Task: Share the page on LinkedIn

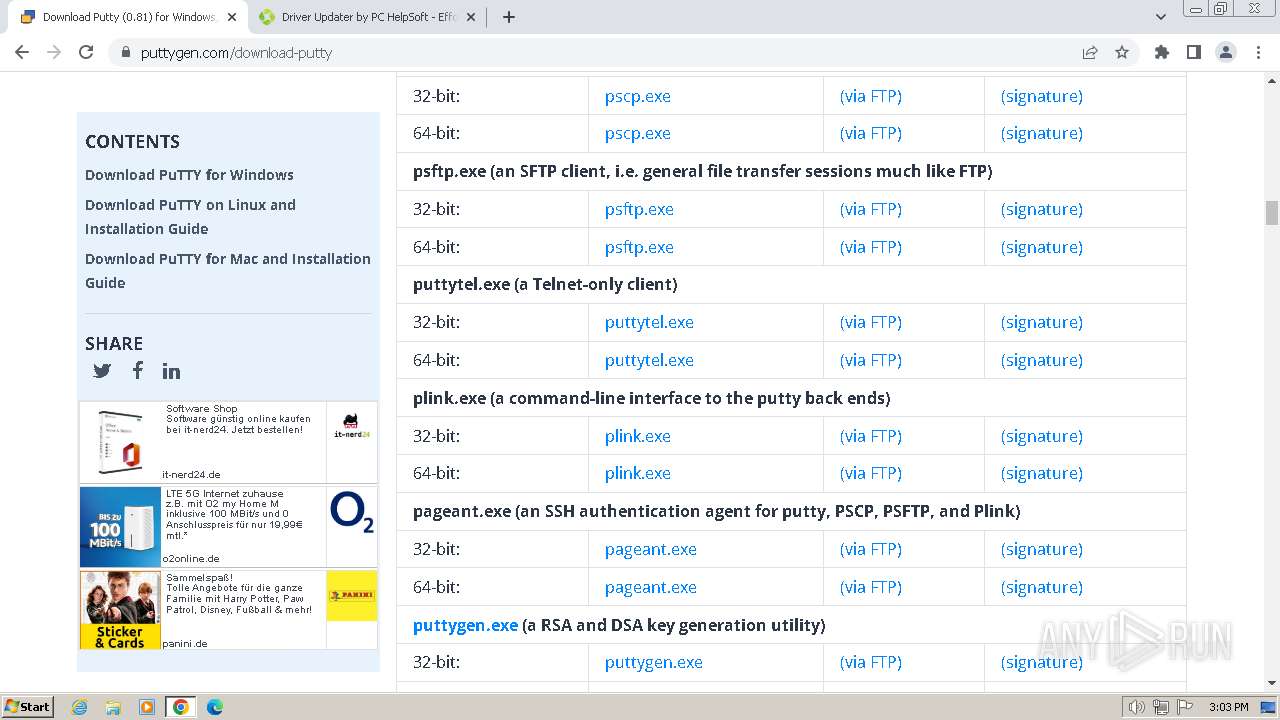Action: pyautogui.click(x=172, y=371)
